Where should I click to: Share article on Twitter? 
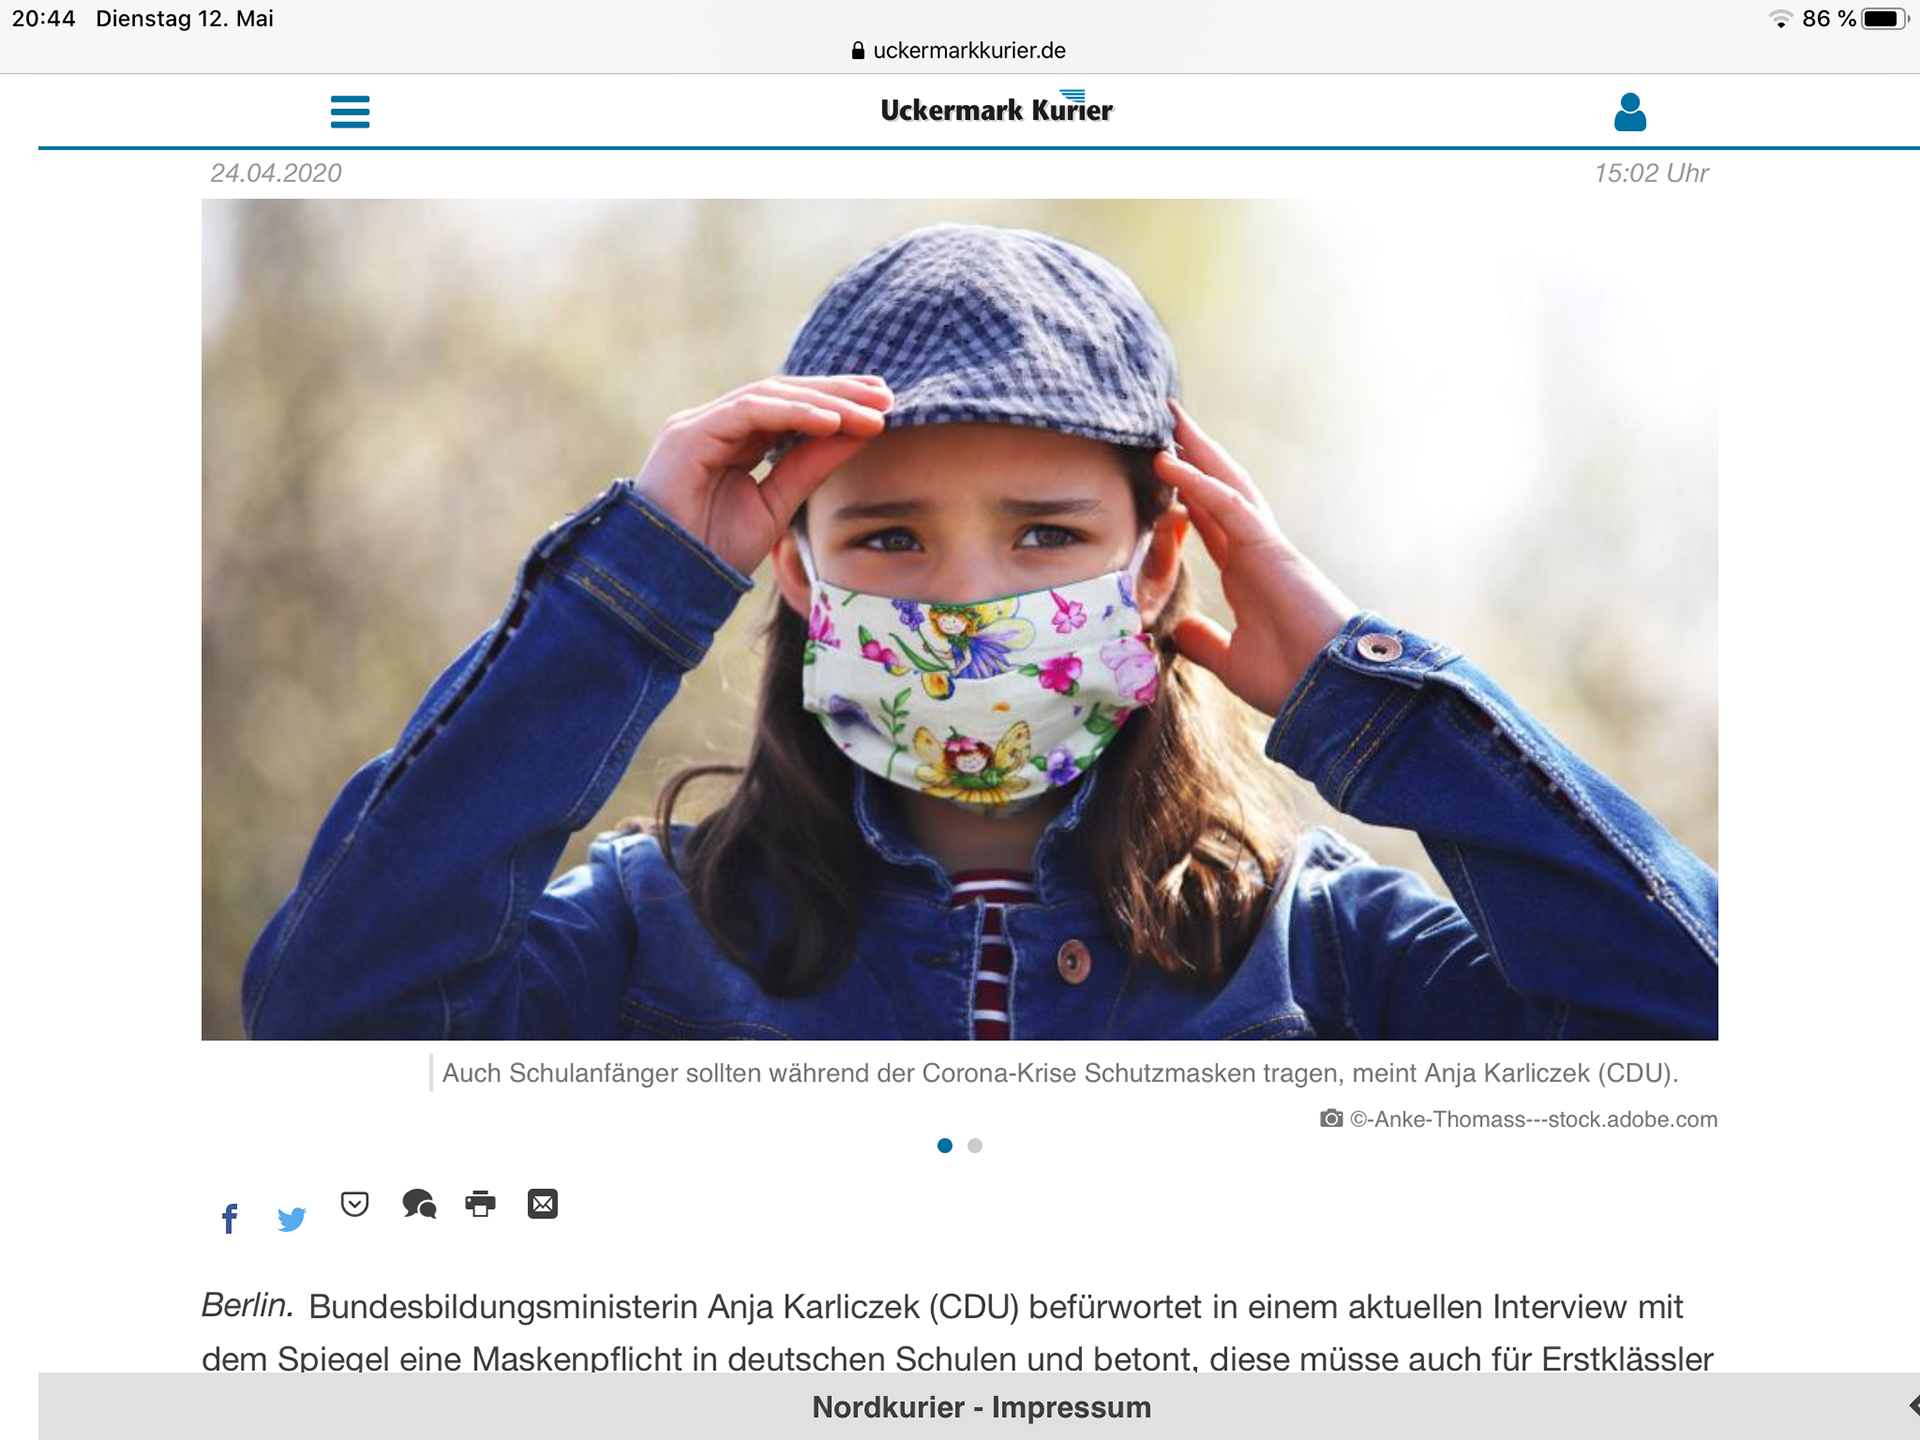(292, 1219)
